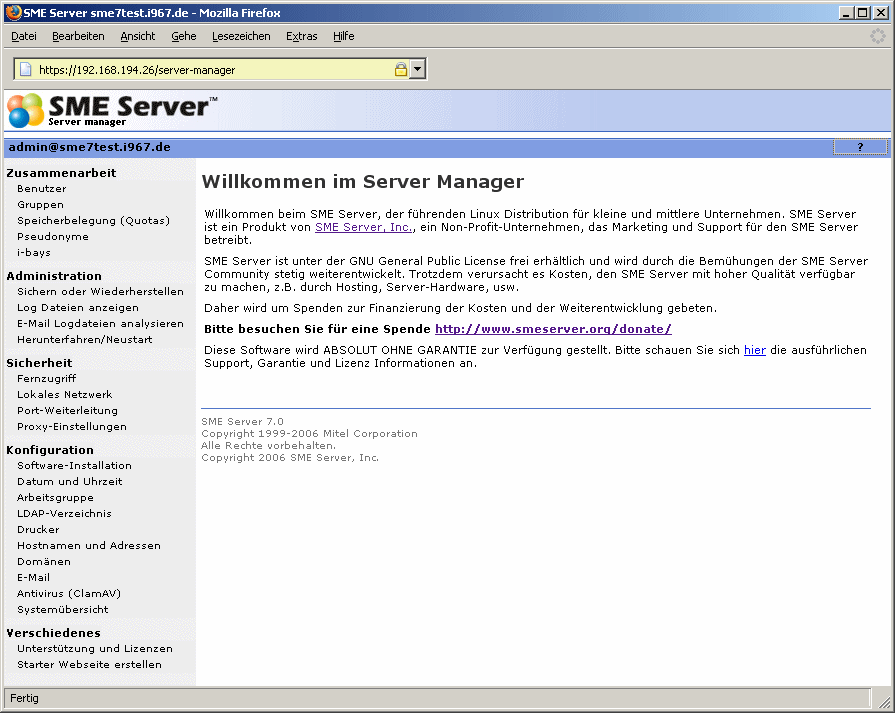
Task: Open Proxy-Einstellungen
Action: pyautogui.click(x=72, y=426)
